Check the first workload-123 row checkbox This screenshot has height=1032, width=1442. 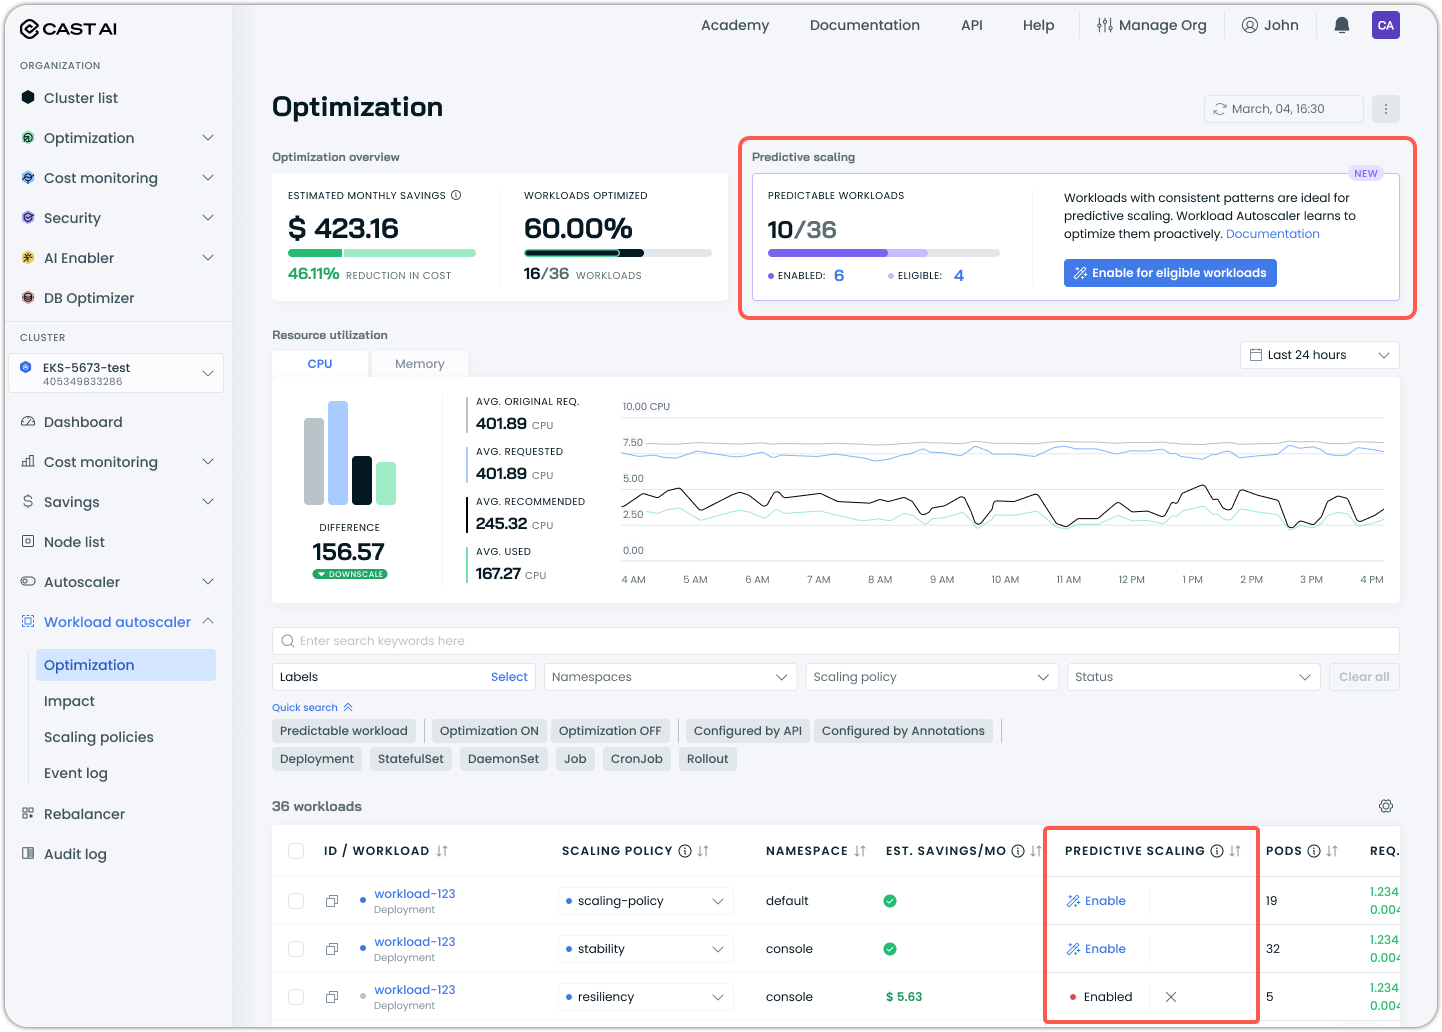296,901
